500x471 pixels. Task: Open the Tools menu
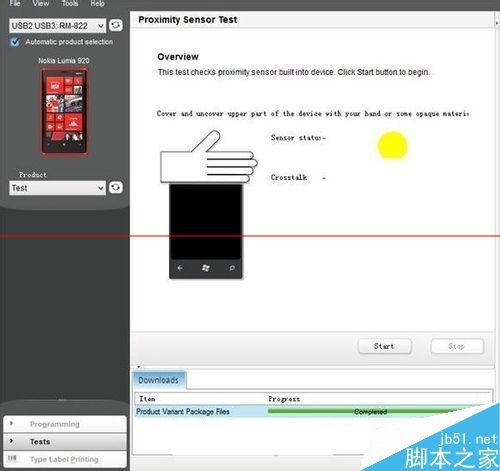(x=70, y=4)
